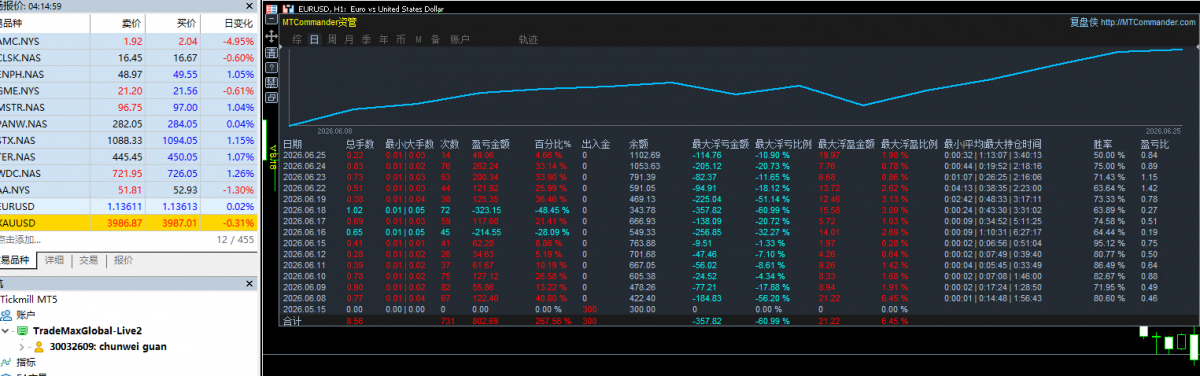1200x376 pixels.
Task: Click the accounts (账户) icon in navigator
Action: [x=7, y=314]
